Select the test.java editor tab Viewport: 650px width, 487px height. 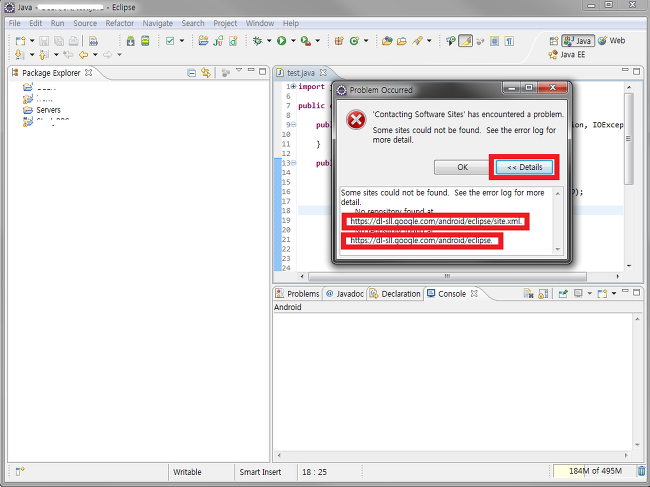[301, 73]
